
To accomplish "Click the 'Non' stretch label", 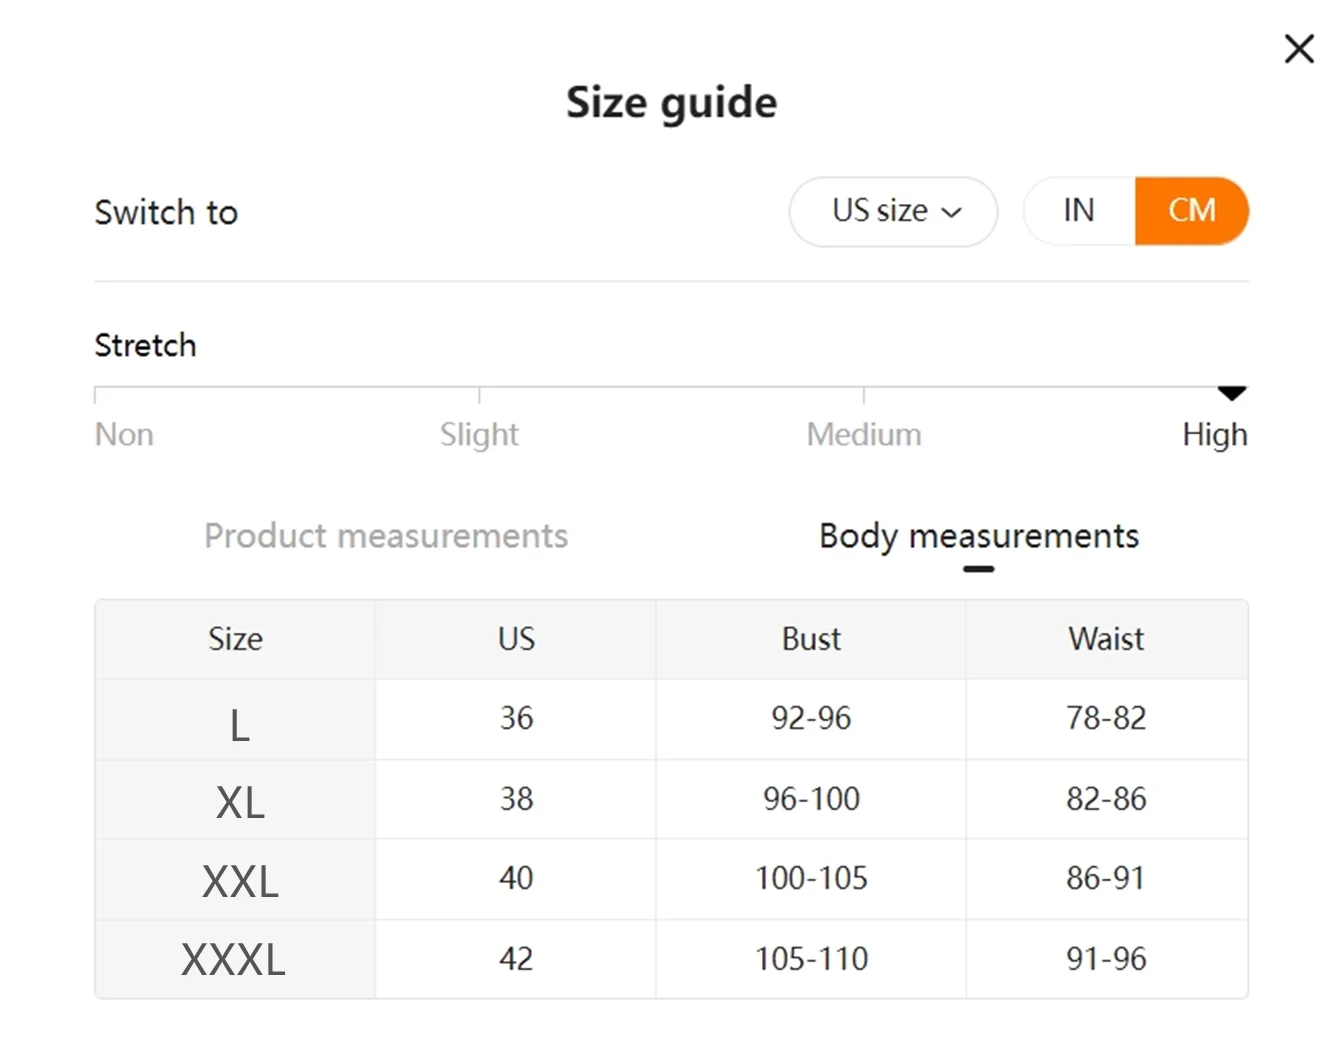I will coord(124,435).
